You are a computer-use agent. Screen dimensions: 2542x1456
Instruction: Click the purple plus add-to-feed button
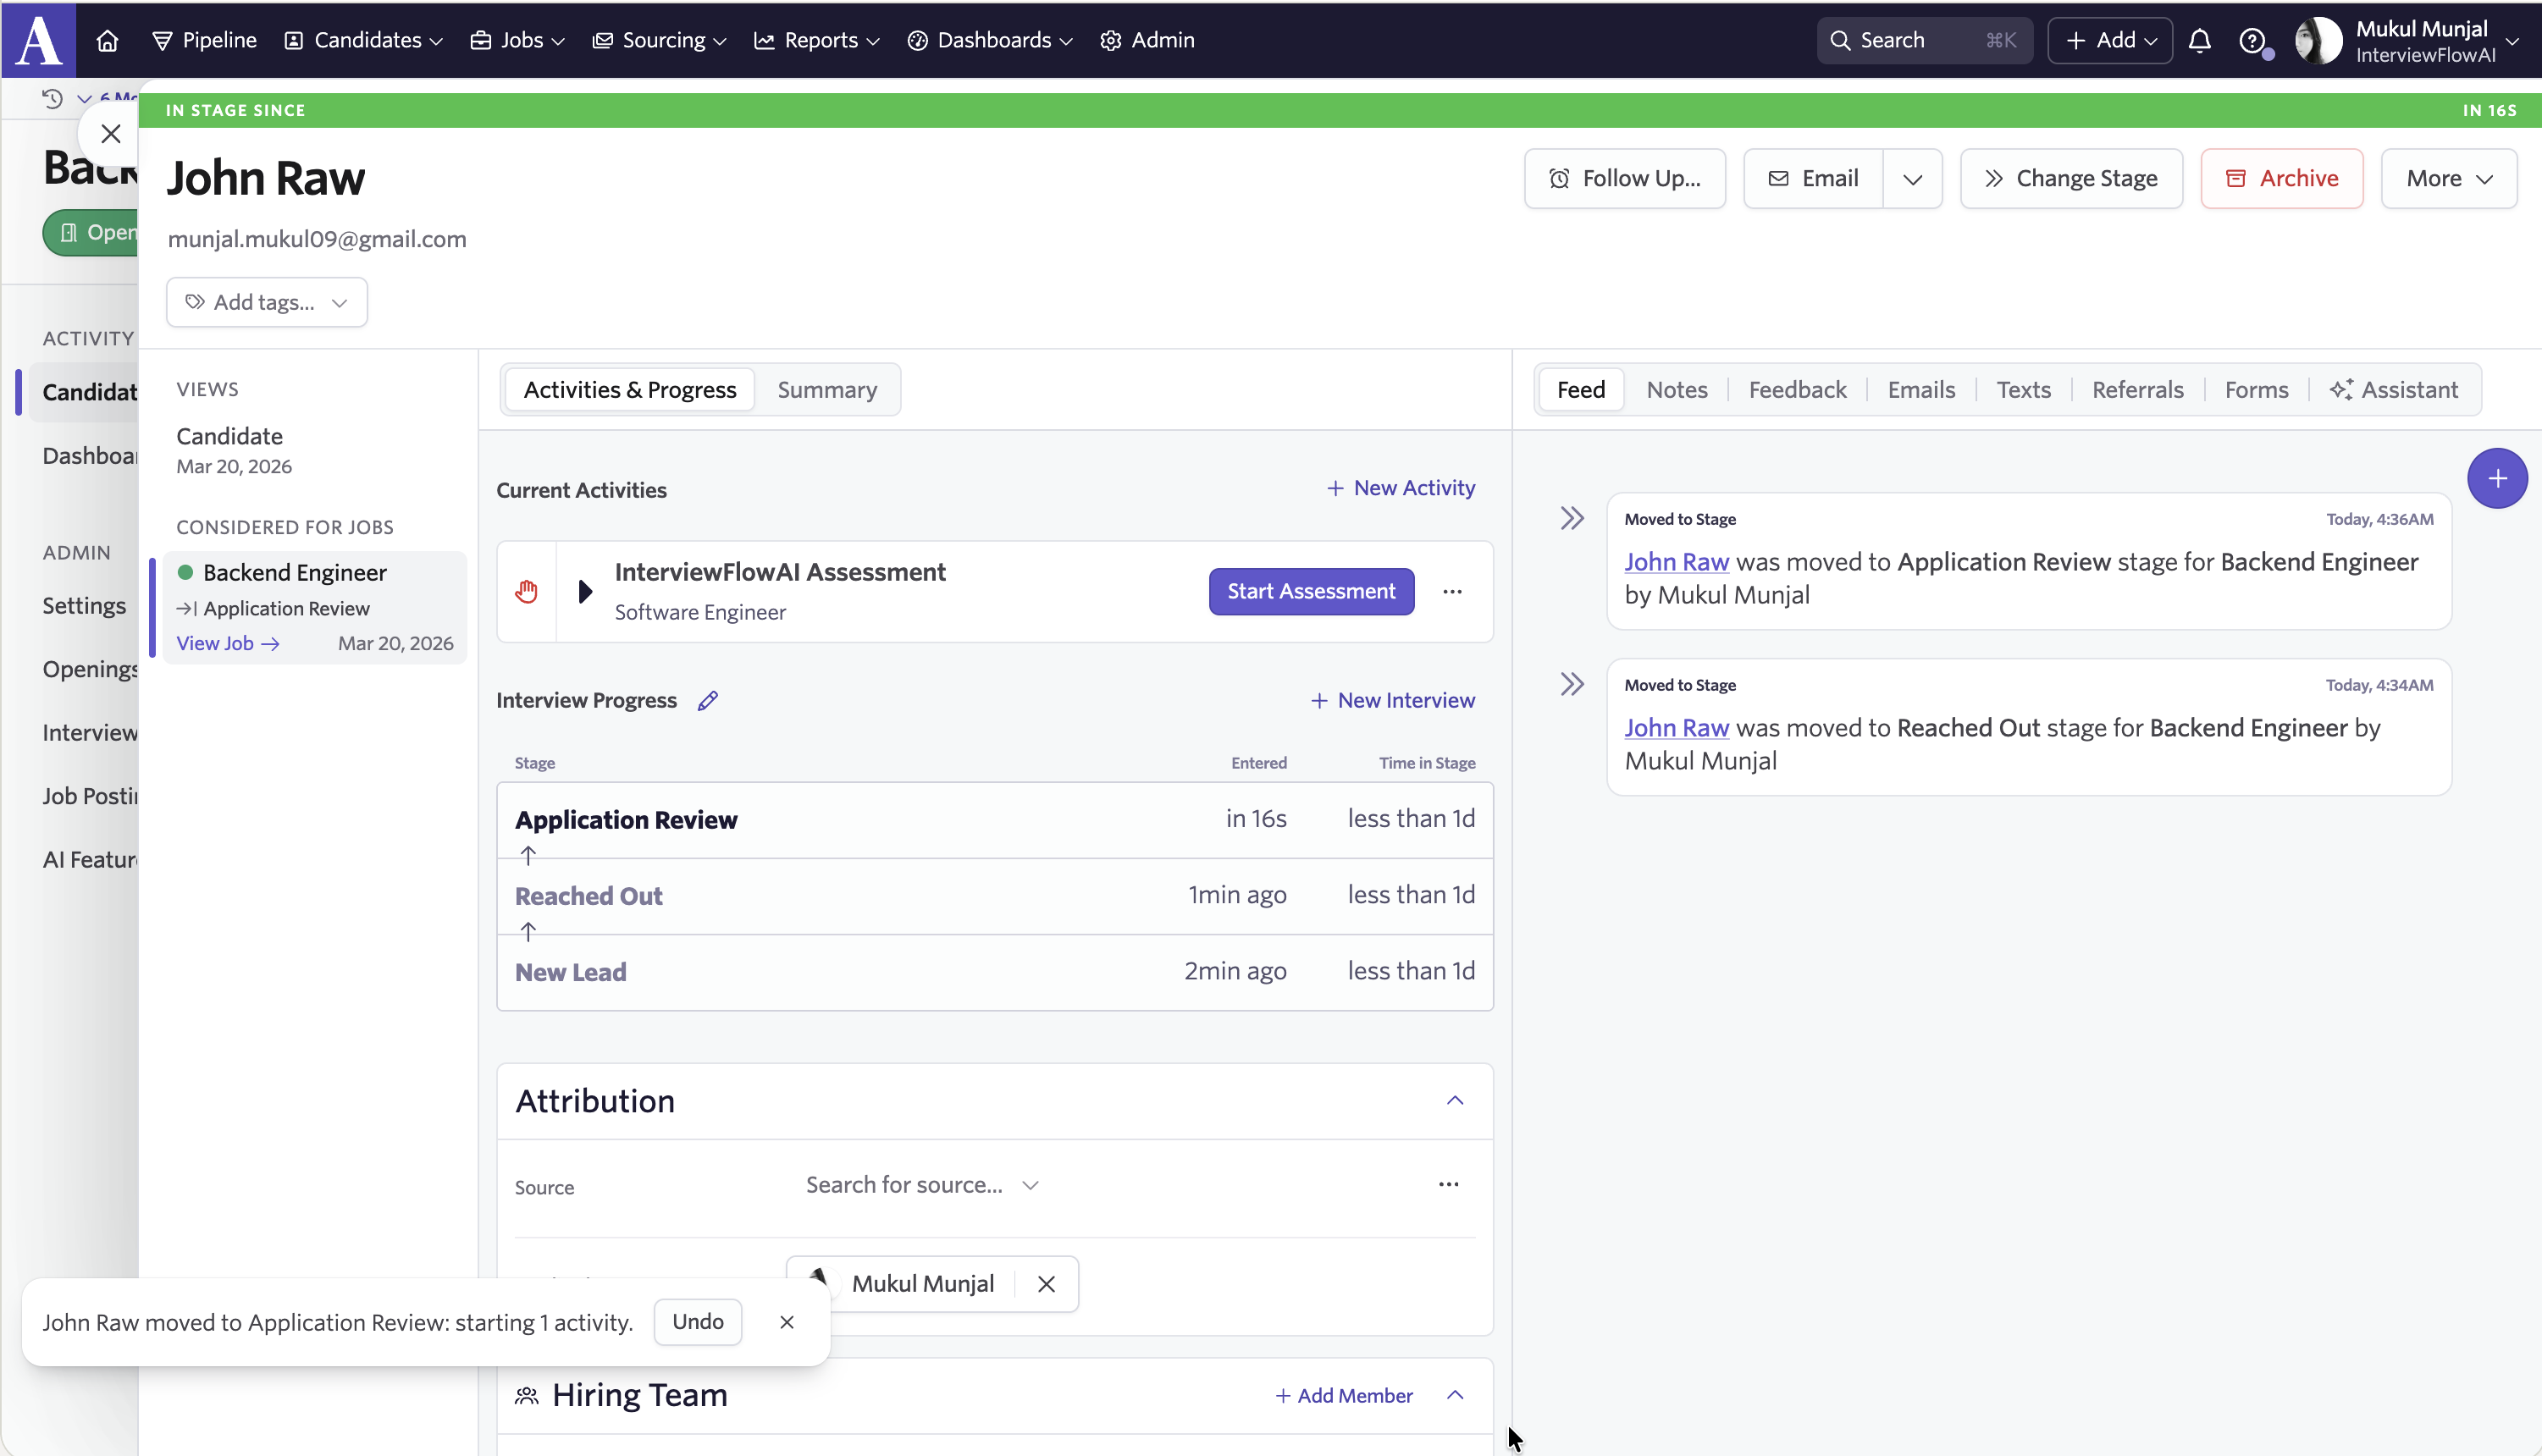point(2497,478)
